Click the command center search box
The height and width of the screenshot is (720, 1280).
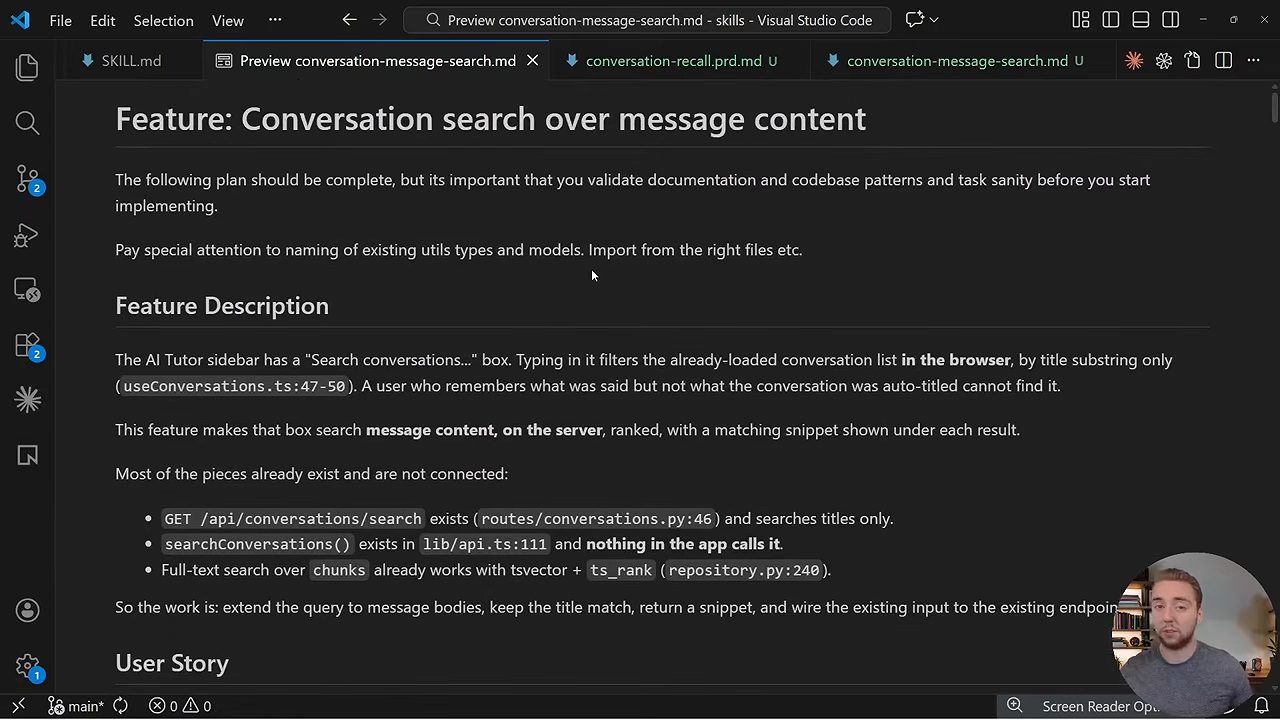click(647, 20)
